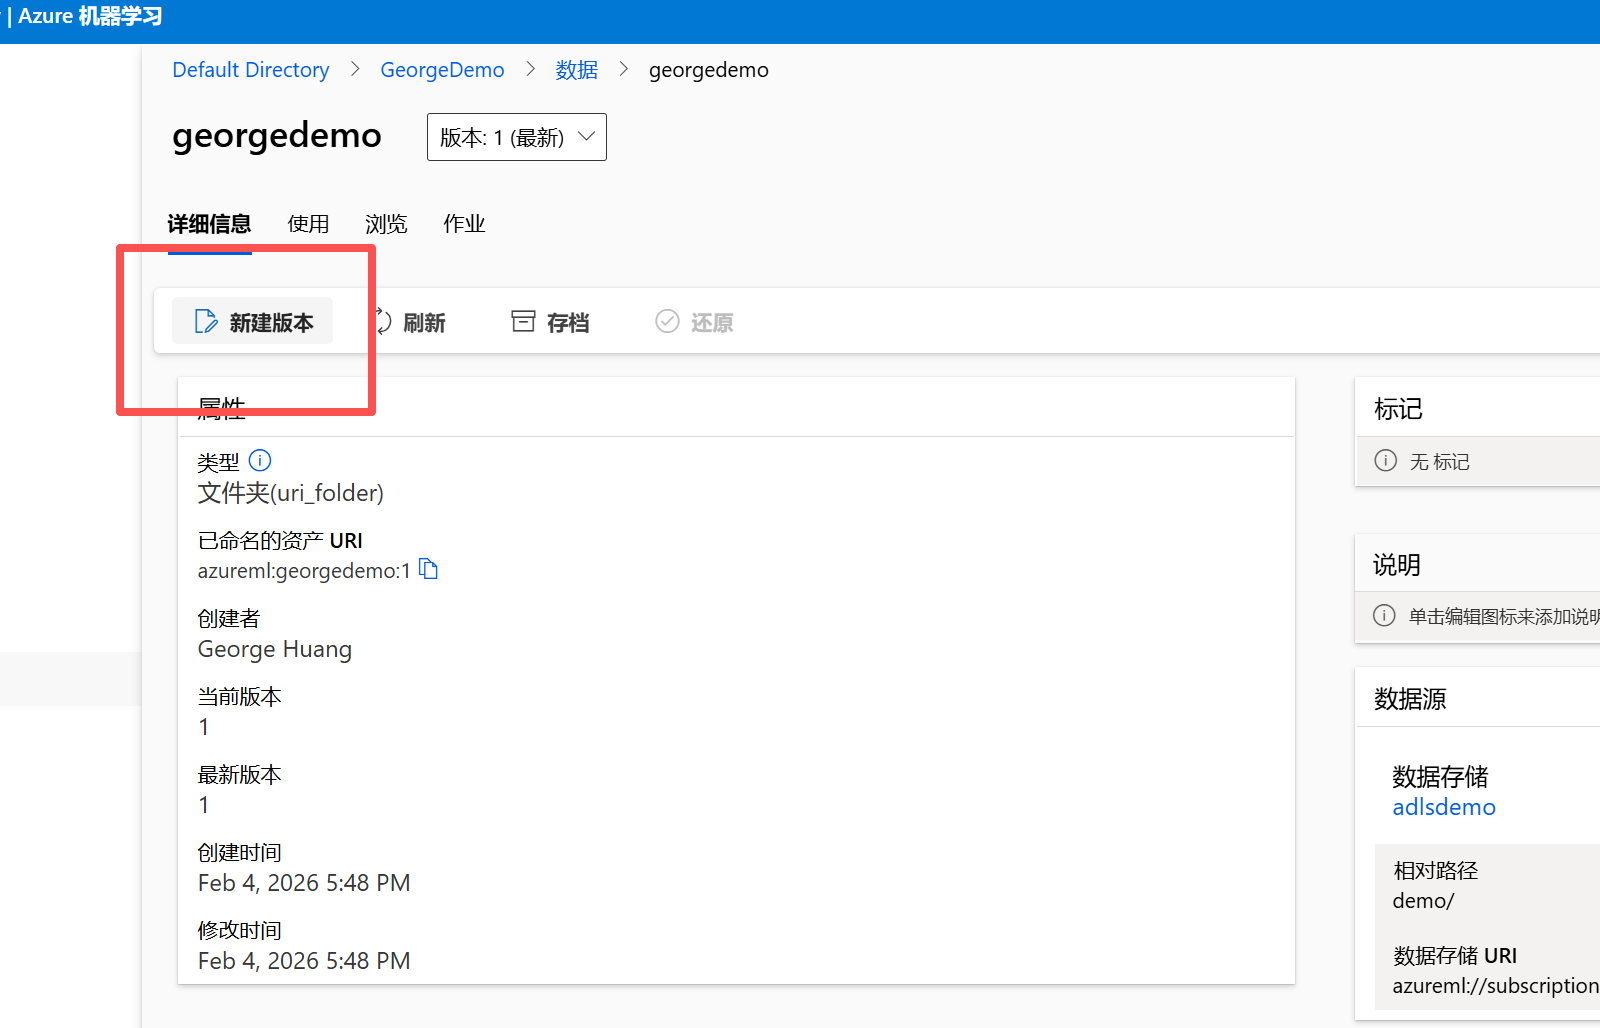The width and height of the screenshot is (1600, 1028).
Task: Click the George Huang creator name
Action: [x=275, y=649]
